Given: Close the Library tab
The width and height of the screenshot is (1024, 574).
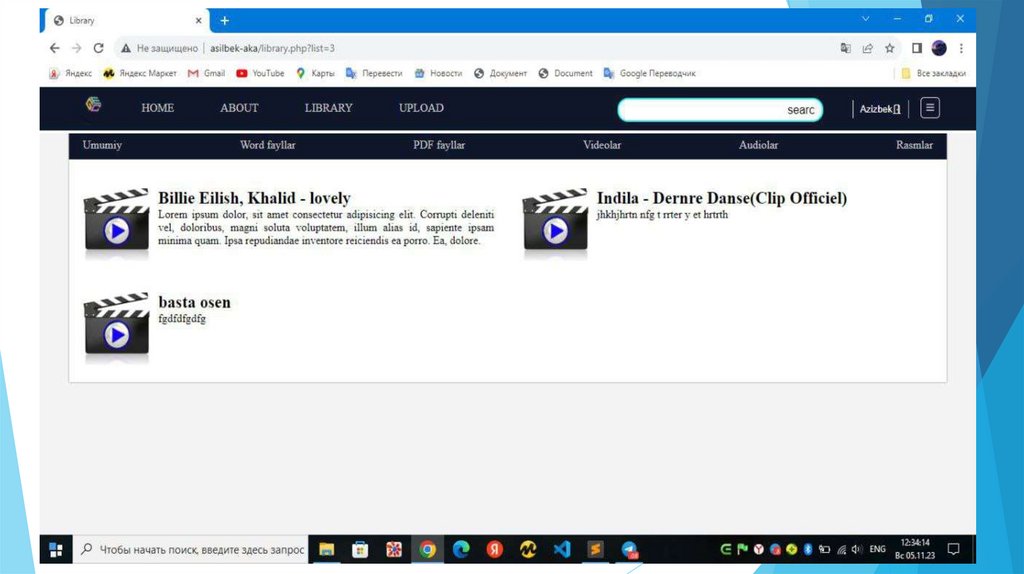Looking at the screenshot, I should 199,21.
